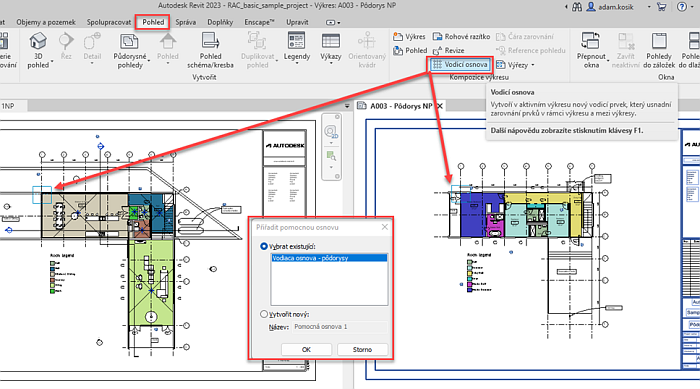Open the Správa ribbon tab
Viewport: 700px width, 389px height.
coord(185,22)
